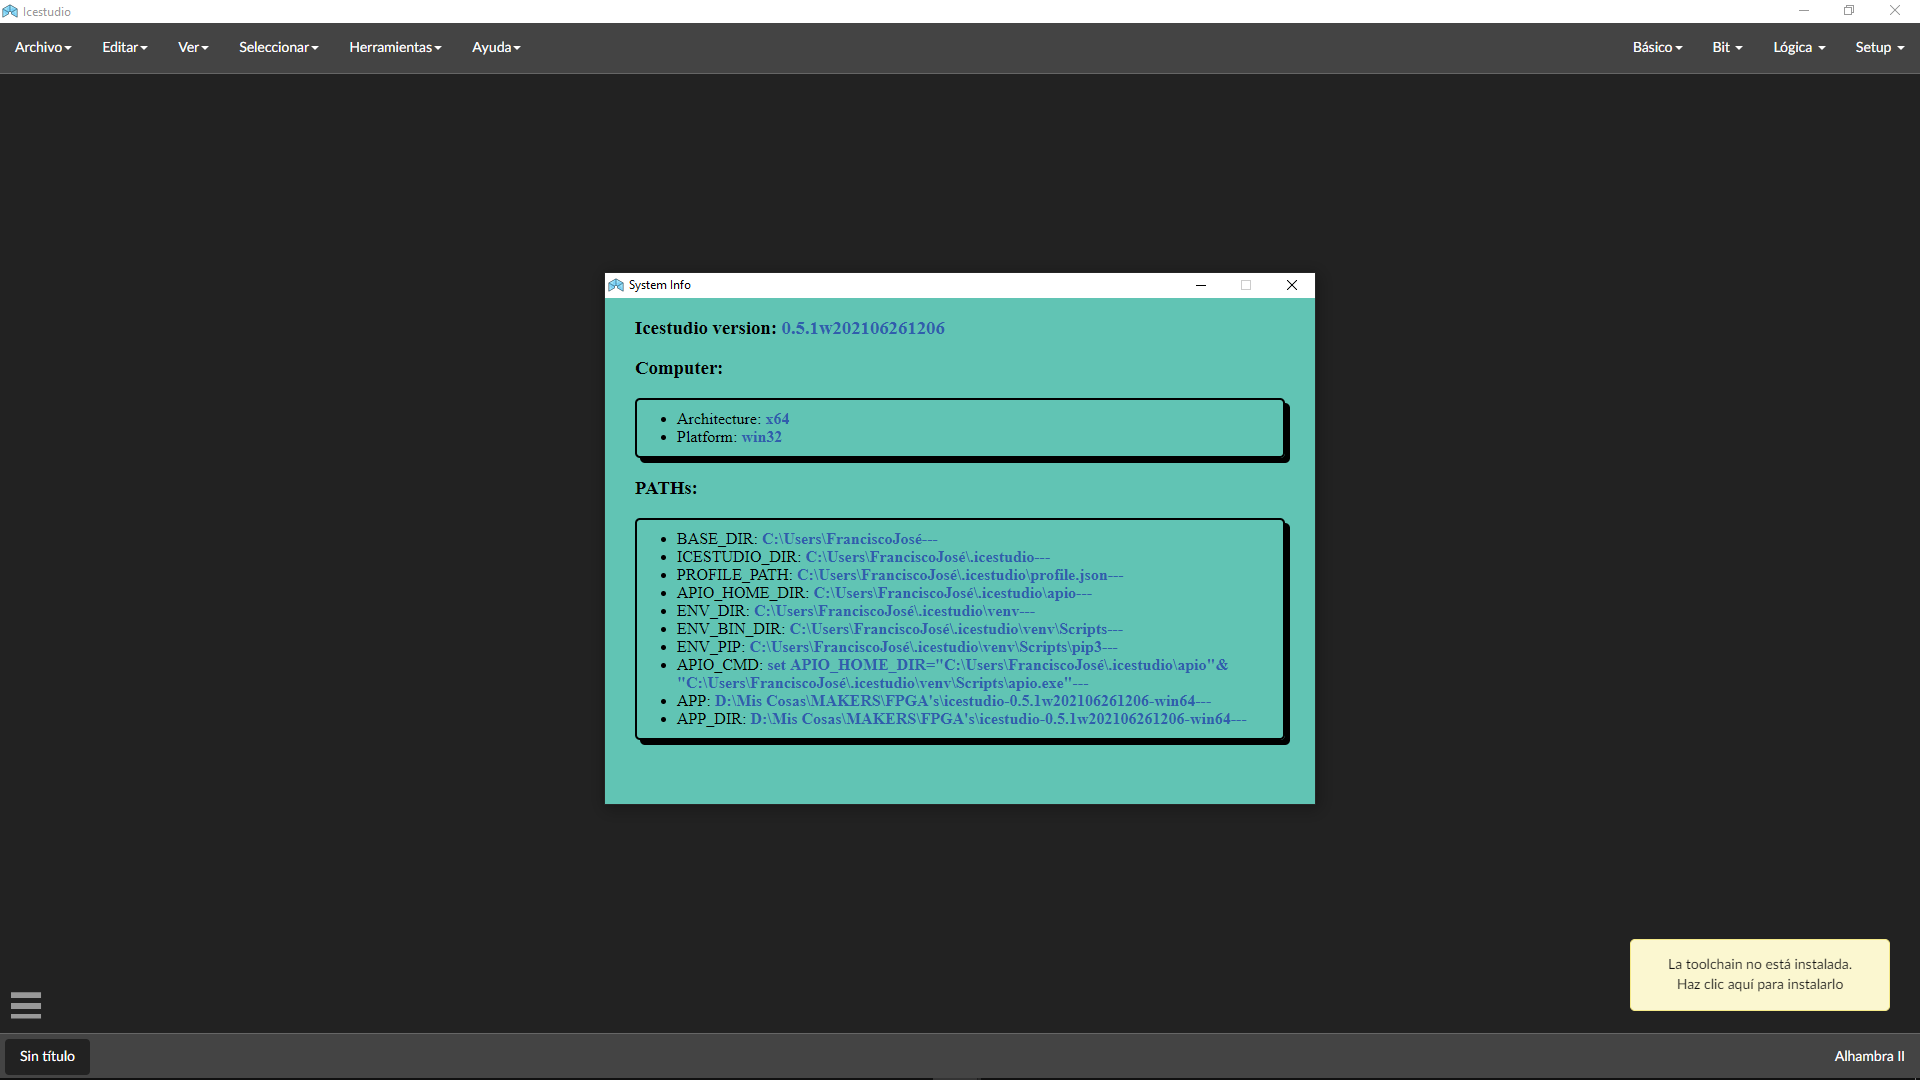
Task: Expand the Herramientas dropdown
Action: tap(394, 47)
